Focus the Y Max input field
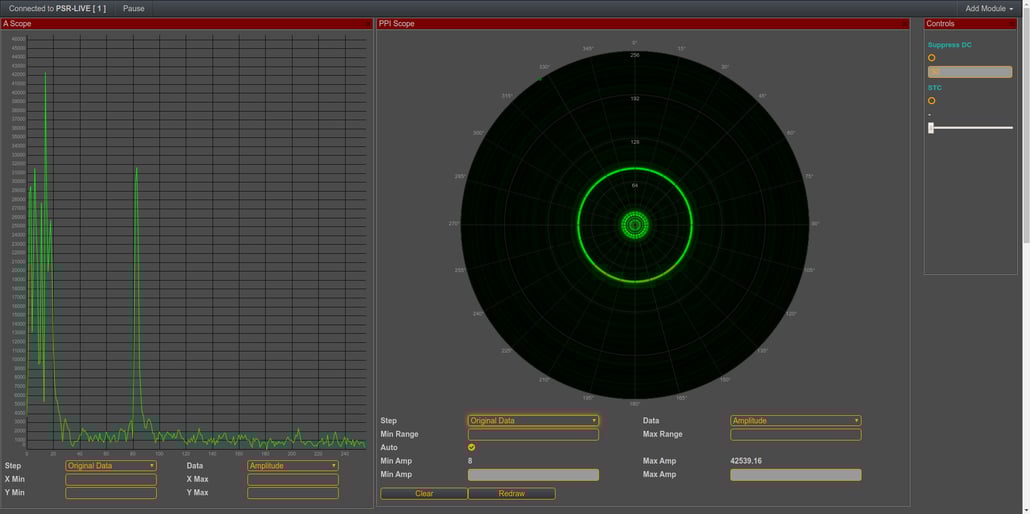The width and height of the screenshot is (1030, 514). [x=293, y=493]
